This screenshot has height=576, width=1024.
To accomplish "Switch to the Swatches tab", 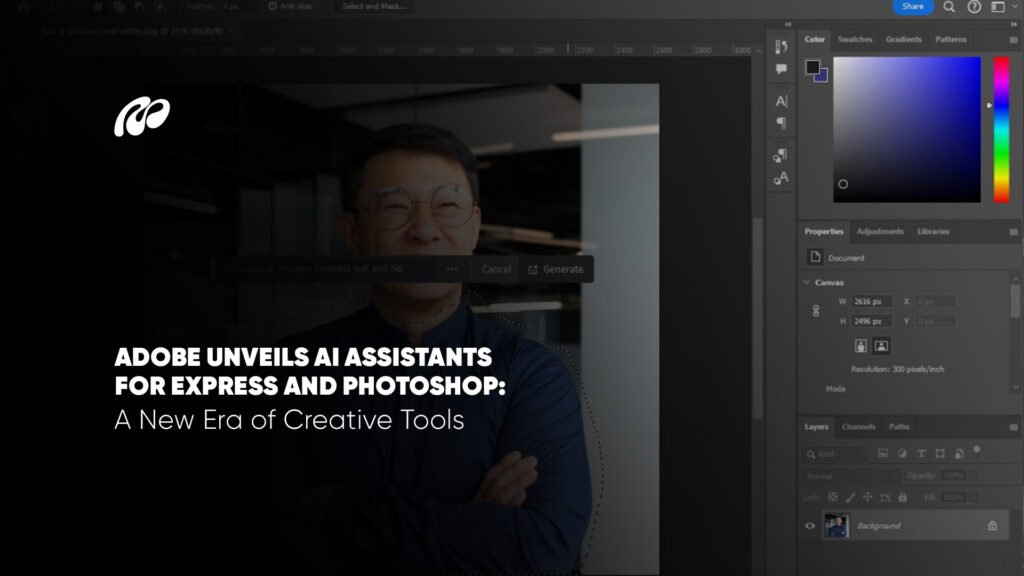I will pyautogui.click(x=855, y=39).
